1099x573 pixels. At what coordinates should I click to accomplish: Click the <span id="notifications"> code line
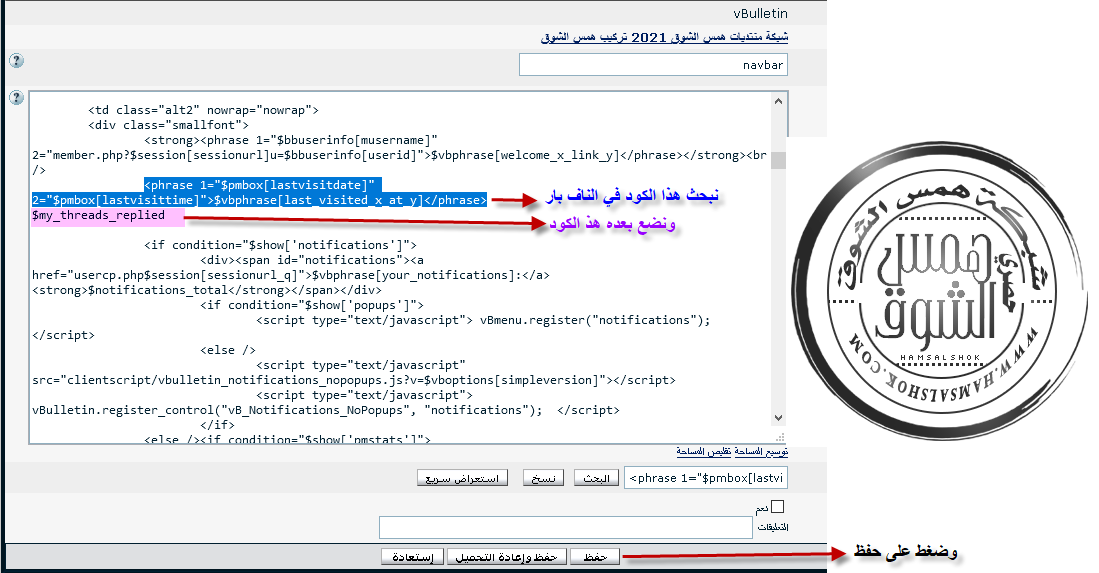(x=312, y=260)
